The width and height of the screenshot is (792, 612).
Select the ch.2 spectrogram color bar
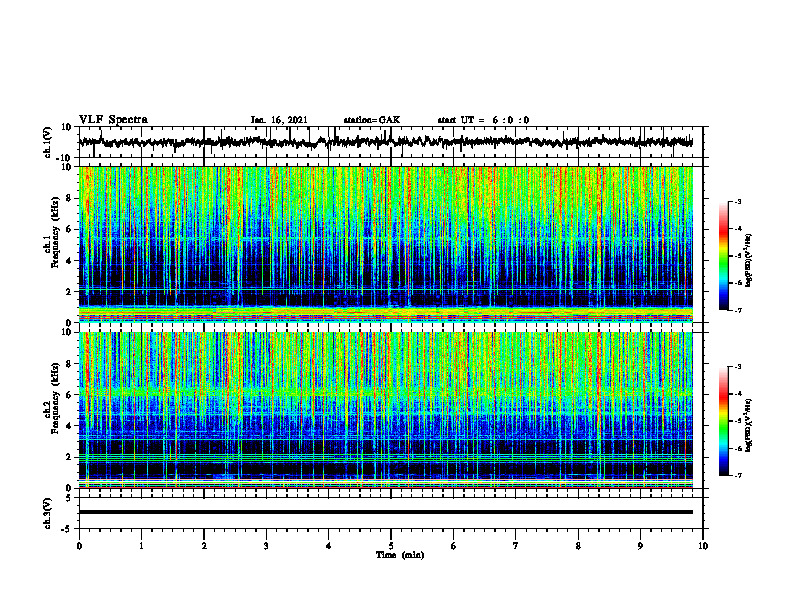pos(724,421)
